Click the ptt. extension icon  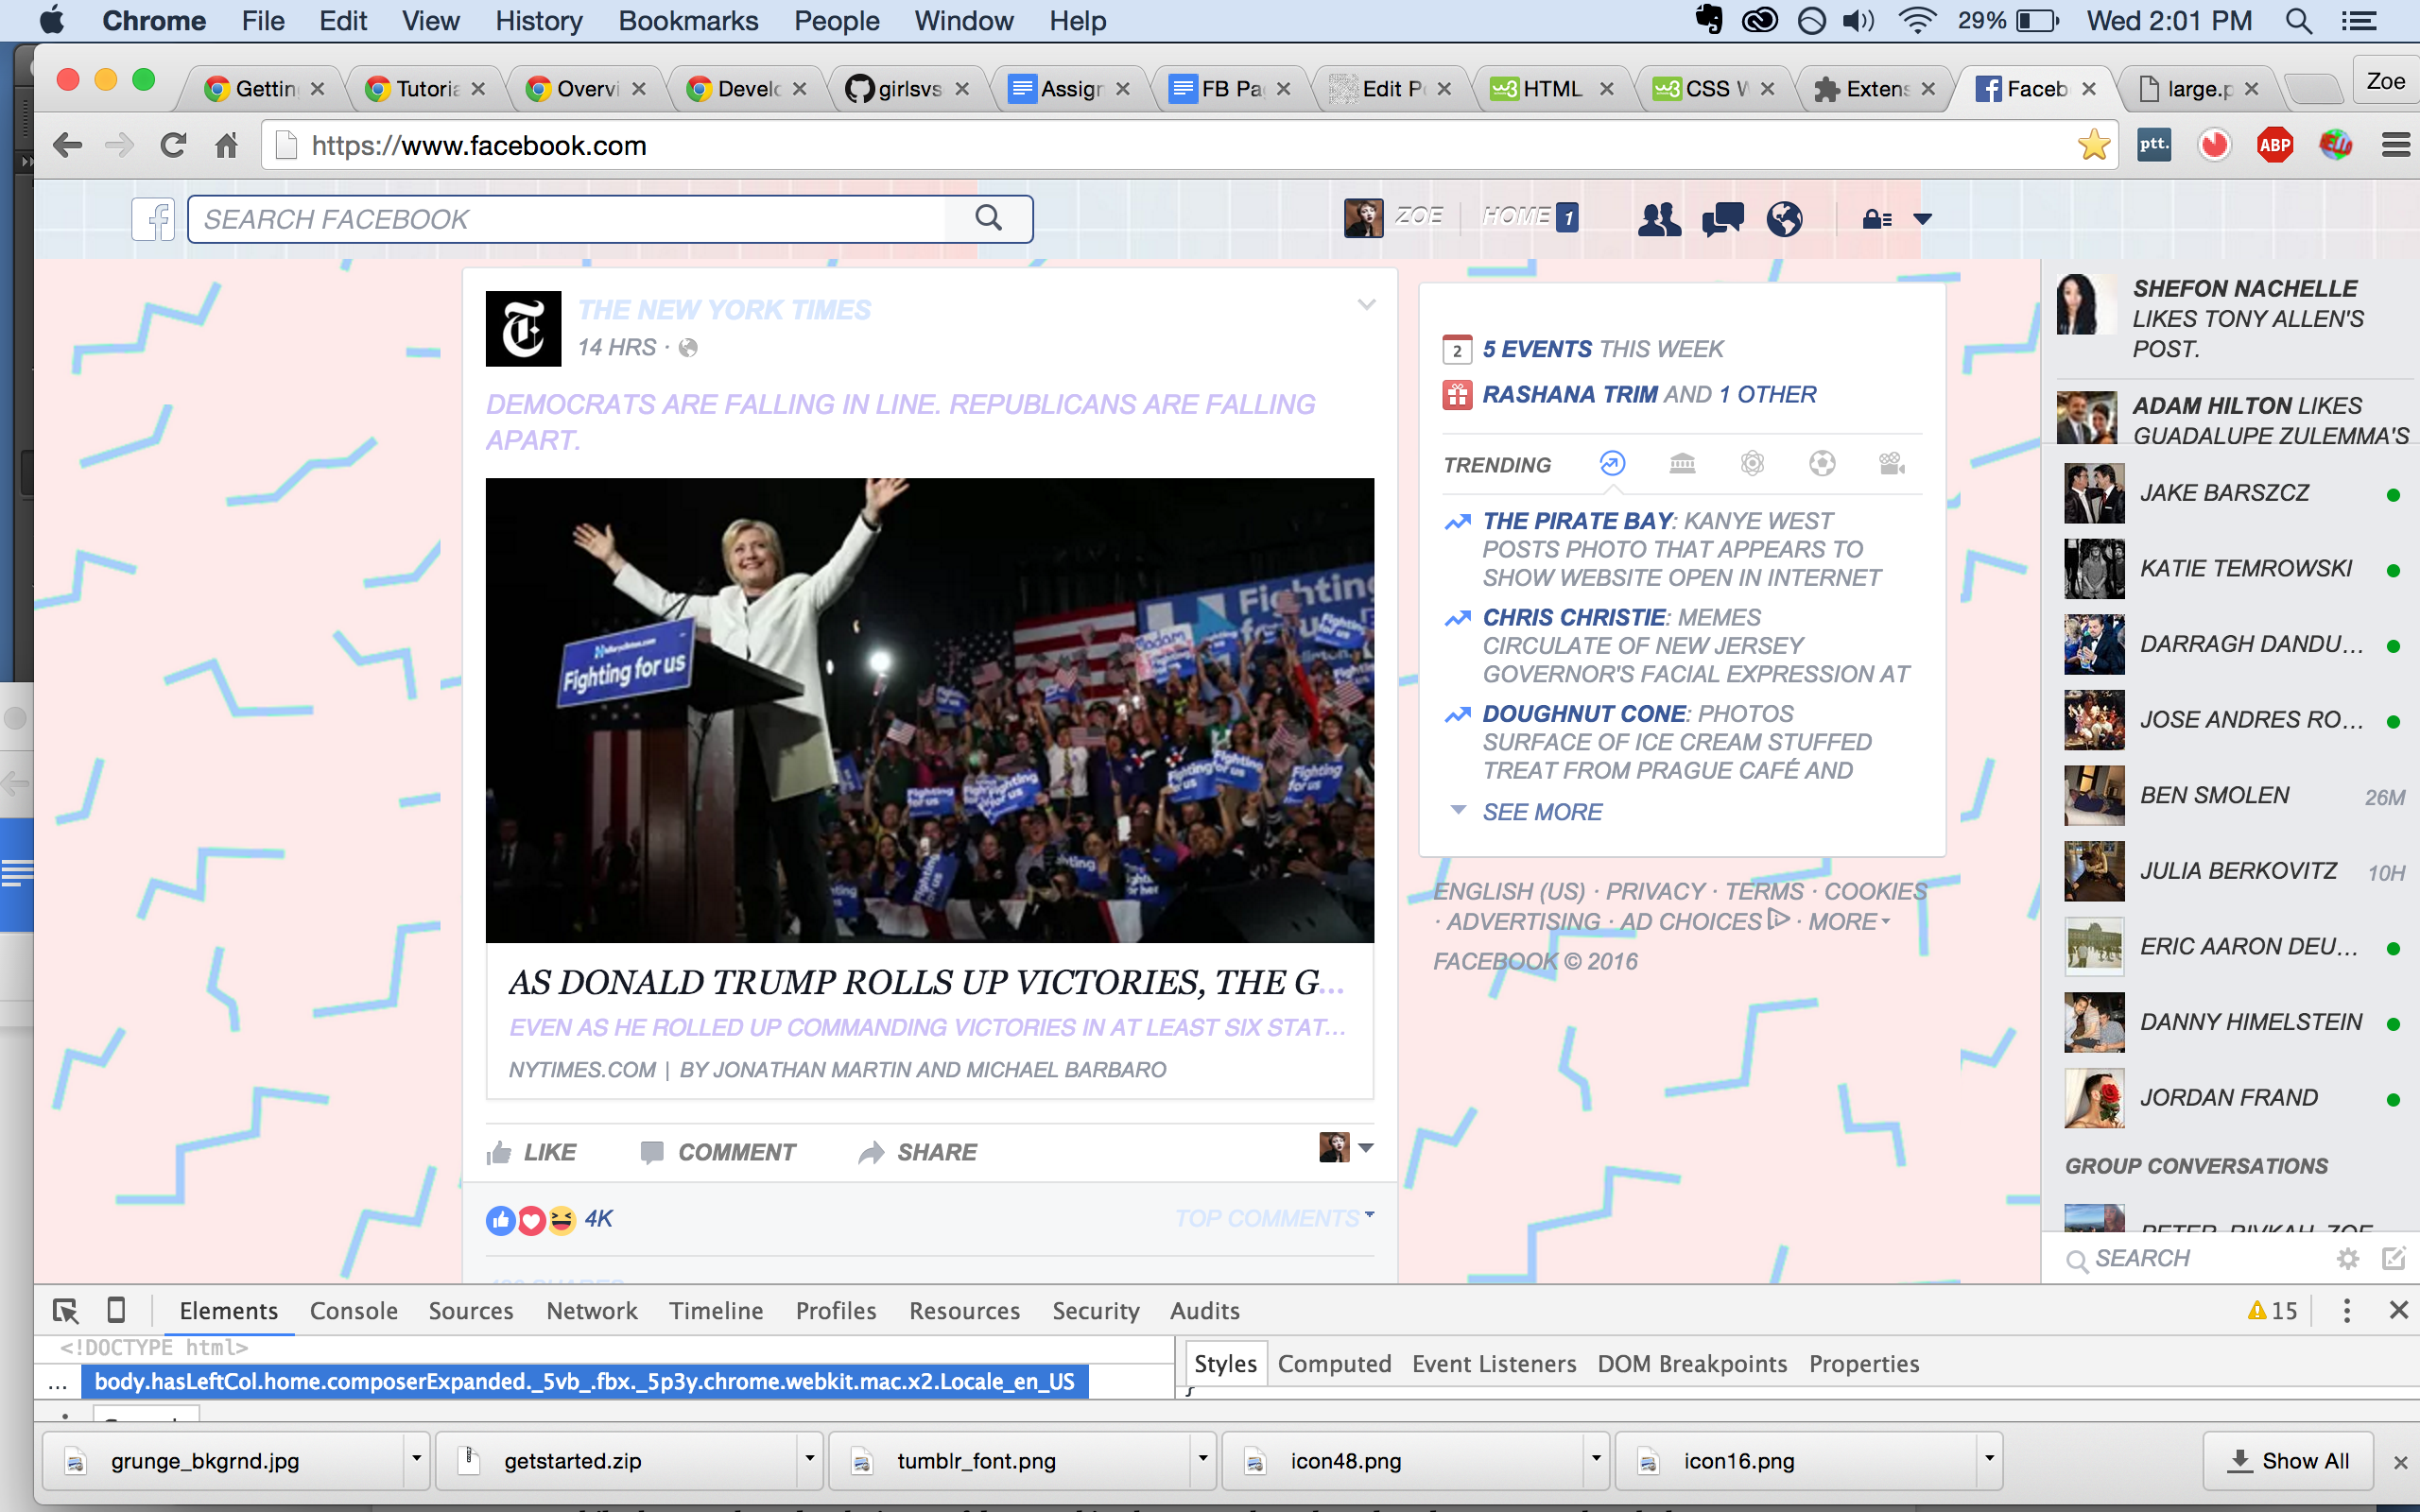[2153, 145]
